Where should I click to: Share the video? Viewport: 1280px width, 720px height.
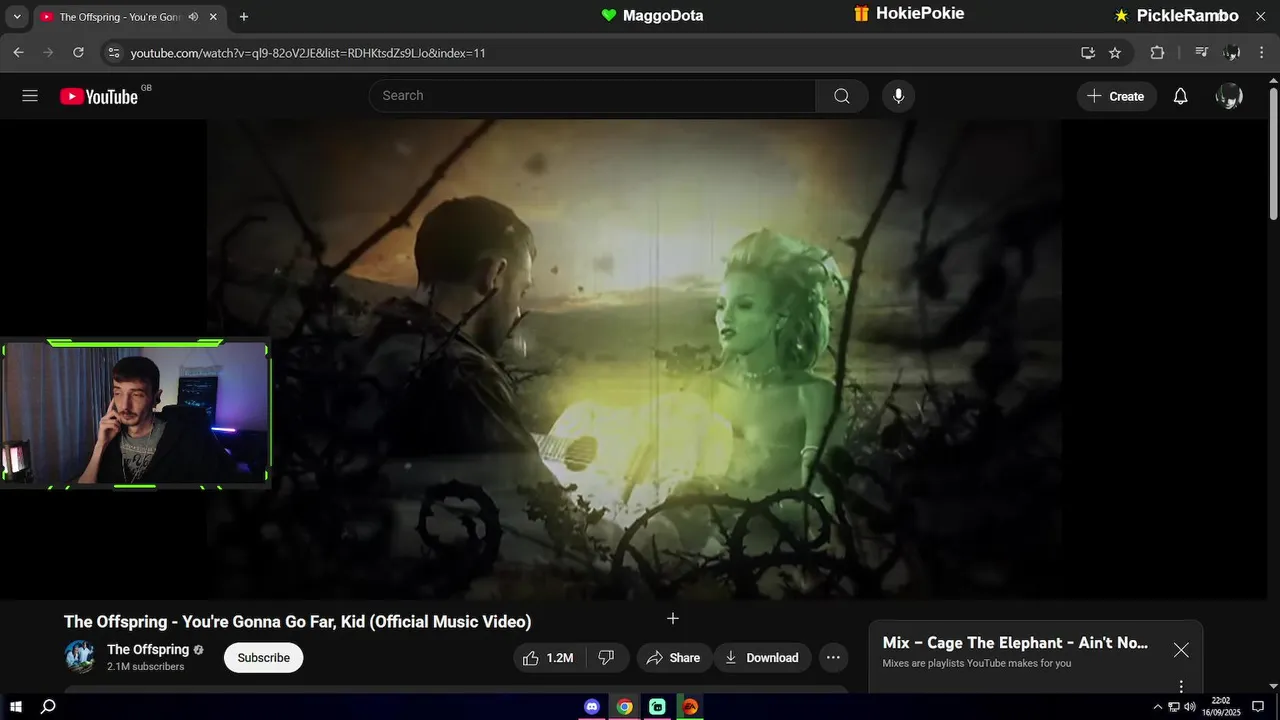674,657
